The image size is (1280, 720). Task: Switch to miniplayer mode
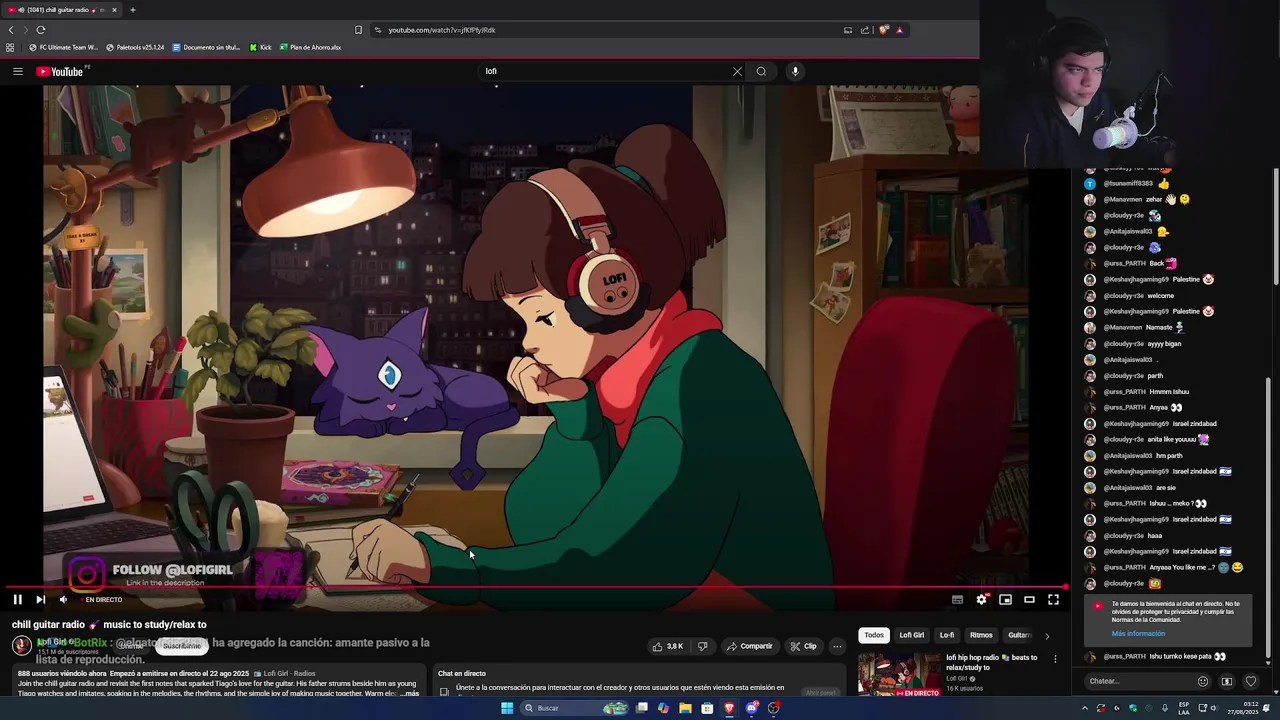1005,599
